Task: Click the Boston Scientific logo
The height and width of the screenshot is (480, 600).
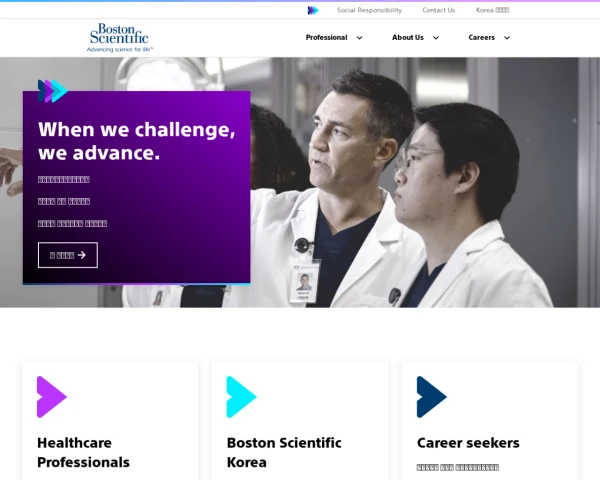Action: point(120,38)
